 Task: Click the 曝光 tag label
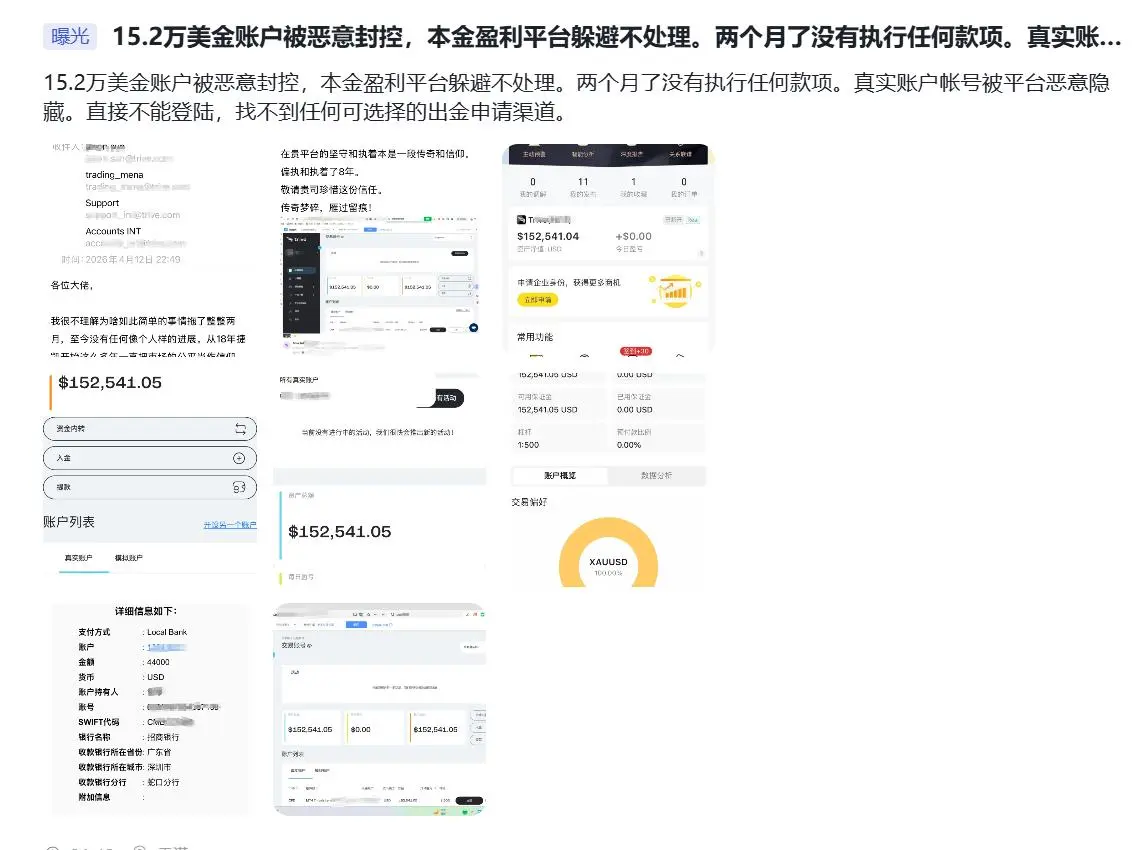coord(70,37)
